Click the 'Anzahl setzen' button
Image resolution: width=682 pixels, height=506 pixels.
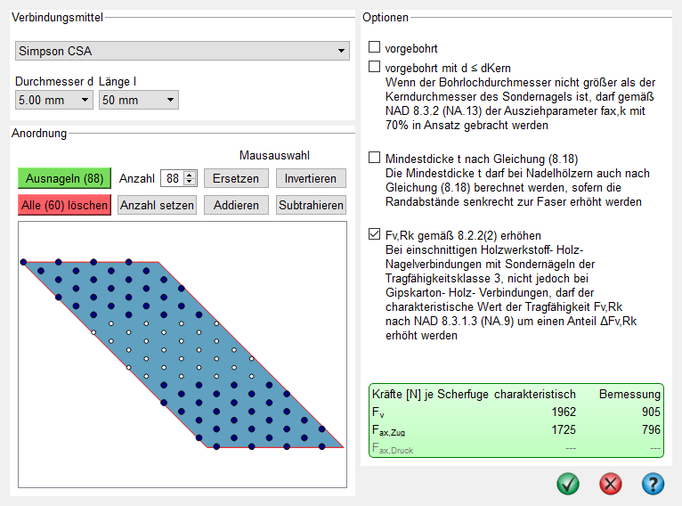157,205
